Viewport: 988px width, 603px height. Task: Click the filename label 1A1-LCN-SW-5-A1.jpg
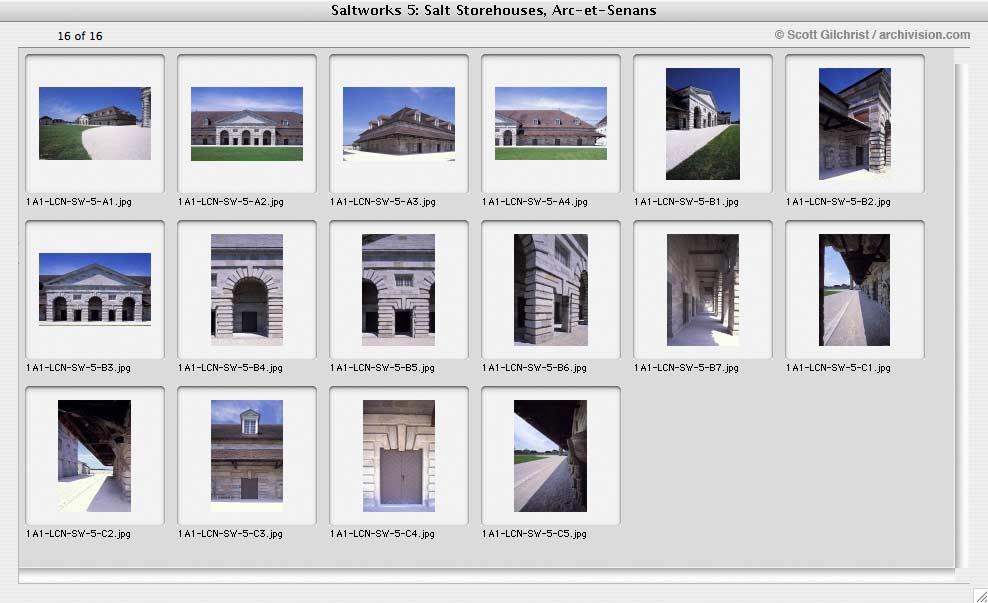pyautogui.click(x=79, y=202)
